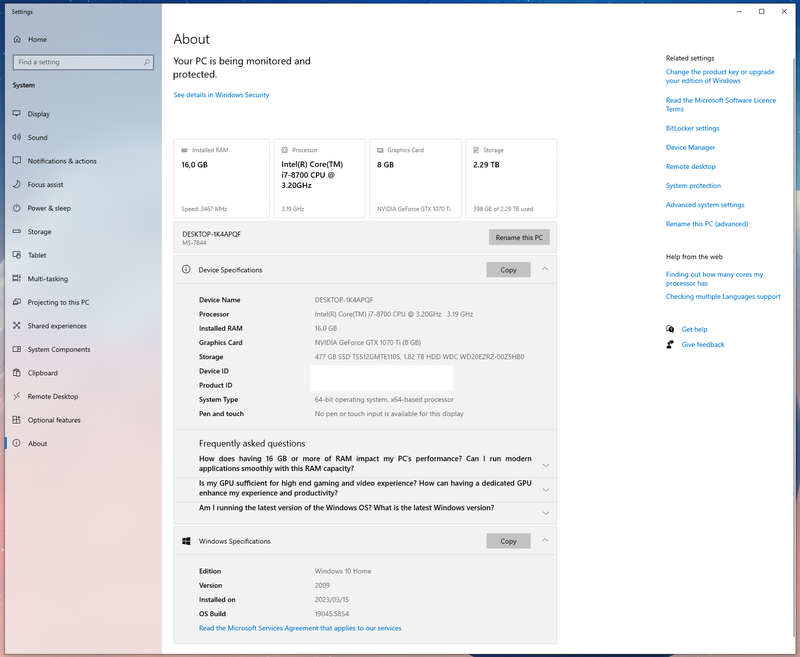This screenshot has height=657, width=800.
Task: Click the Optional features icon
Action: [x=17, y=419]
